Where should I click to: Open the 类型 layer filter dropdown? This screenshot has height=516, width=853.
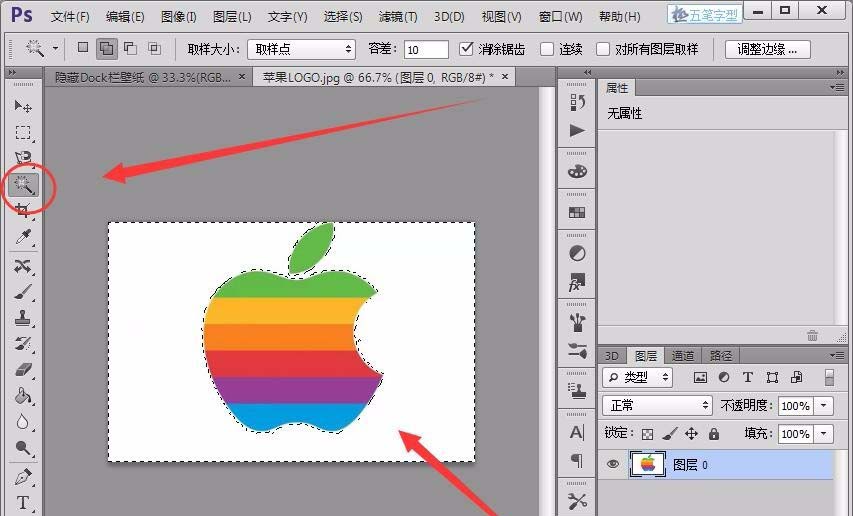638,377
